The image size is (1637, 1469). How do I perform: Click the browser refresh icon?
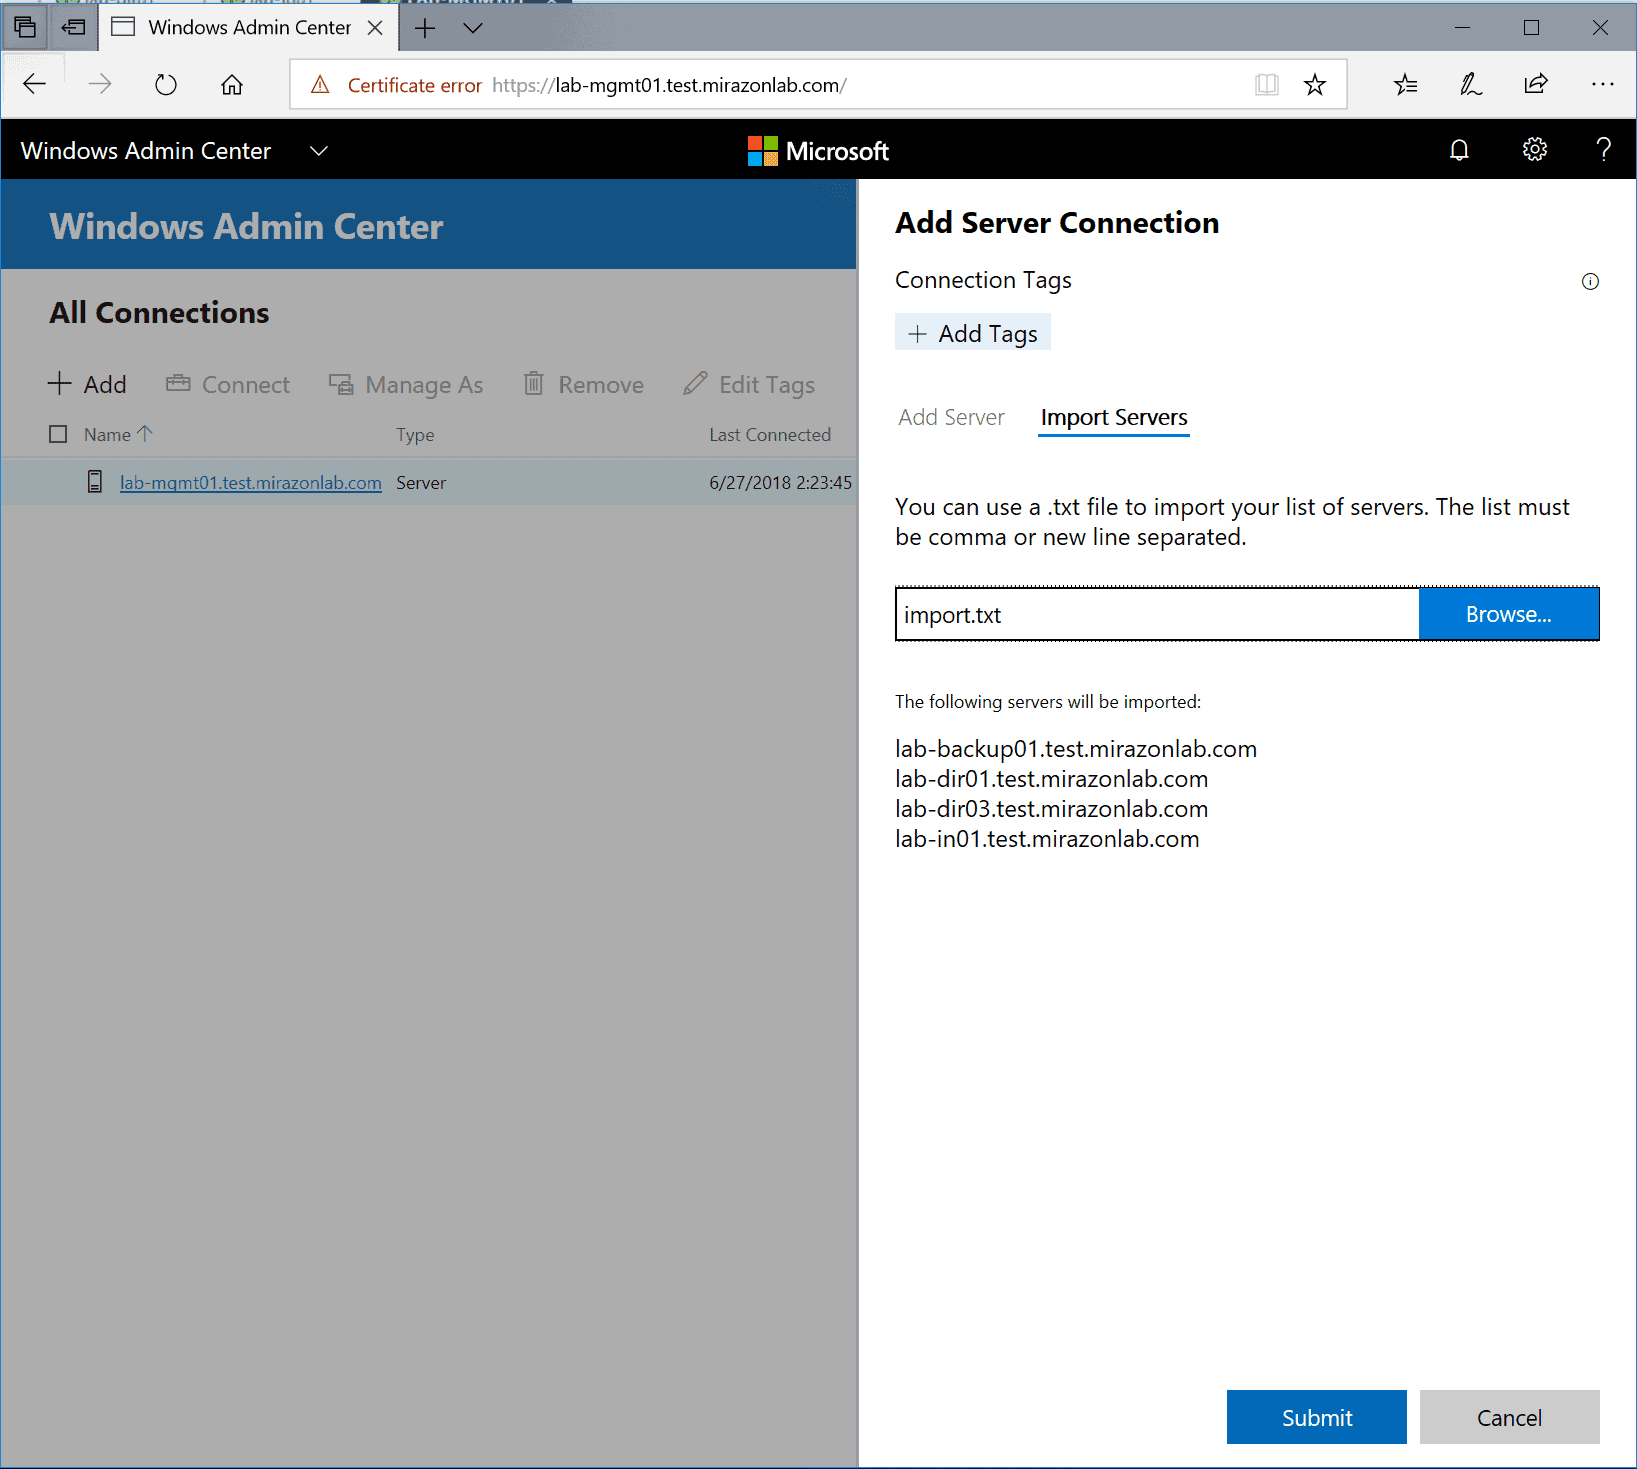click(x=166, y=85)
